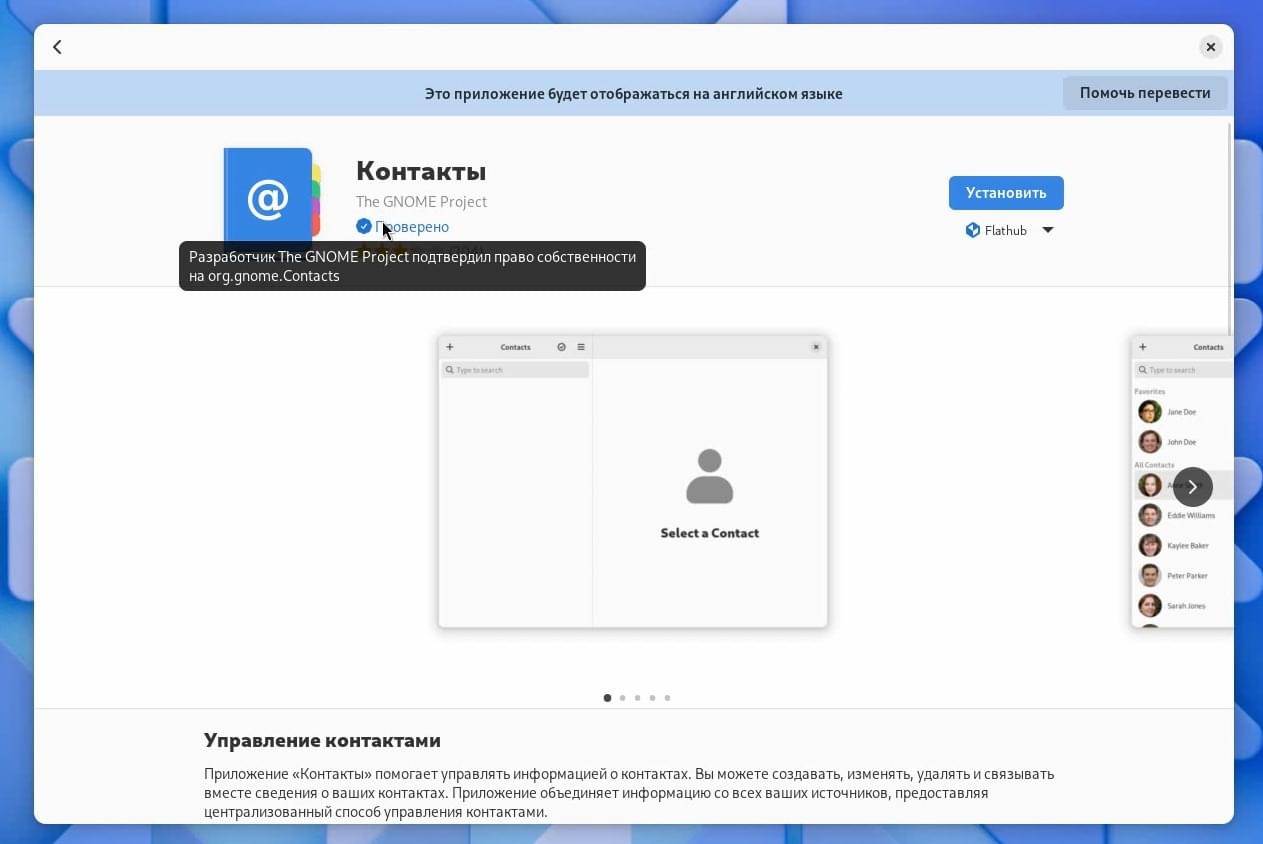
Task: Install Contacts with the "Установить" button
Action: [1006, 193]
